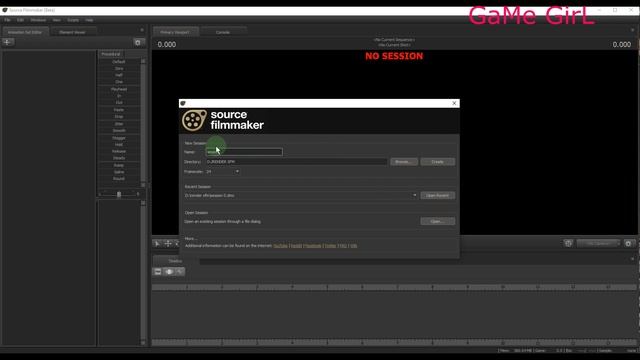Open the Help menu

point(89,20)
